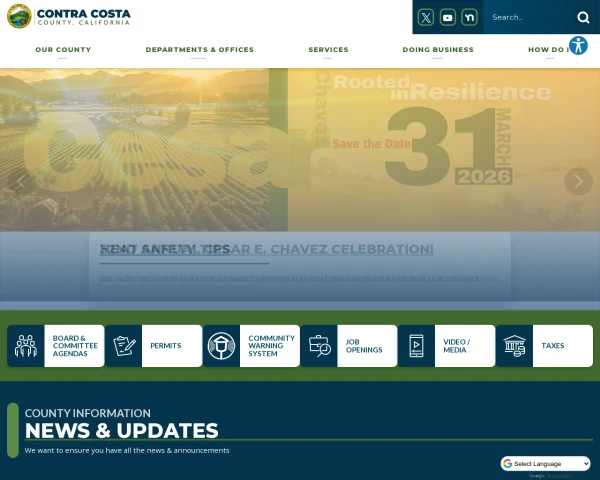Click the Chavez Celebration slide headline

point(267,249)
